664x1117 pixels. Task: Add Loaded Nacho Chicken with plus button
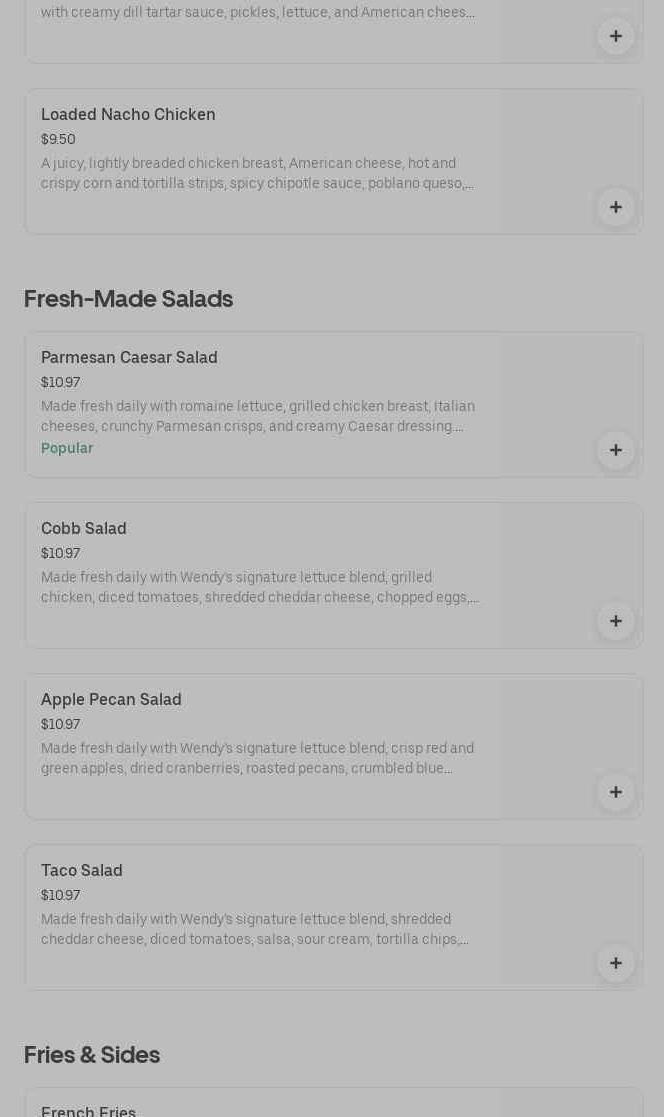[x=615, y=207]
